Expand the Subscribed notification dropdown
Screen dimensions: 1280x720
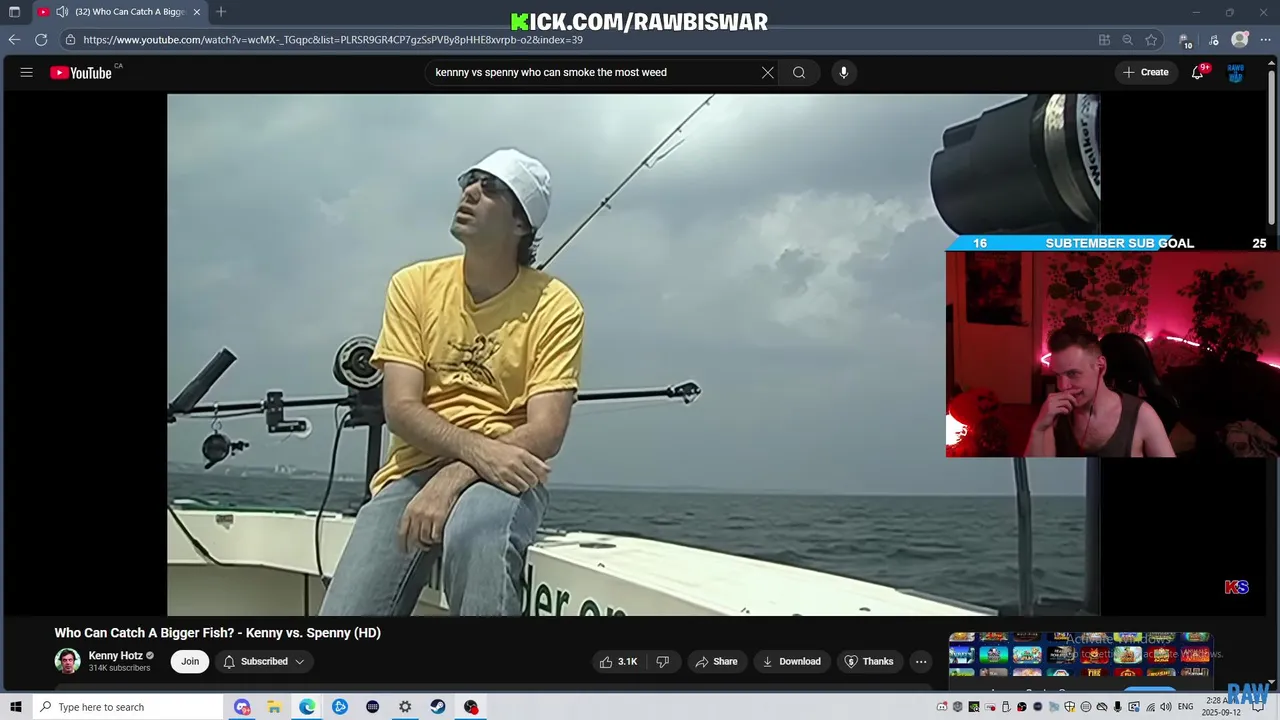pyautogui.click(x=264, y=661)
